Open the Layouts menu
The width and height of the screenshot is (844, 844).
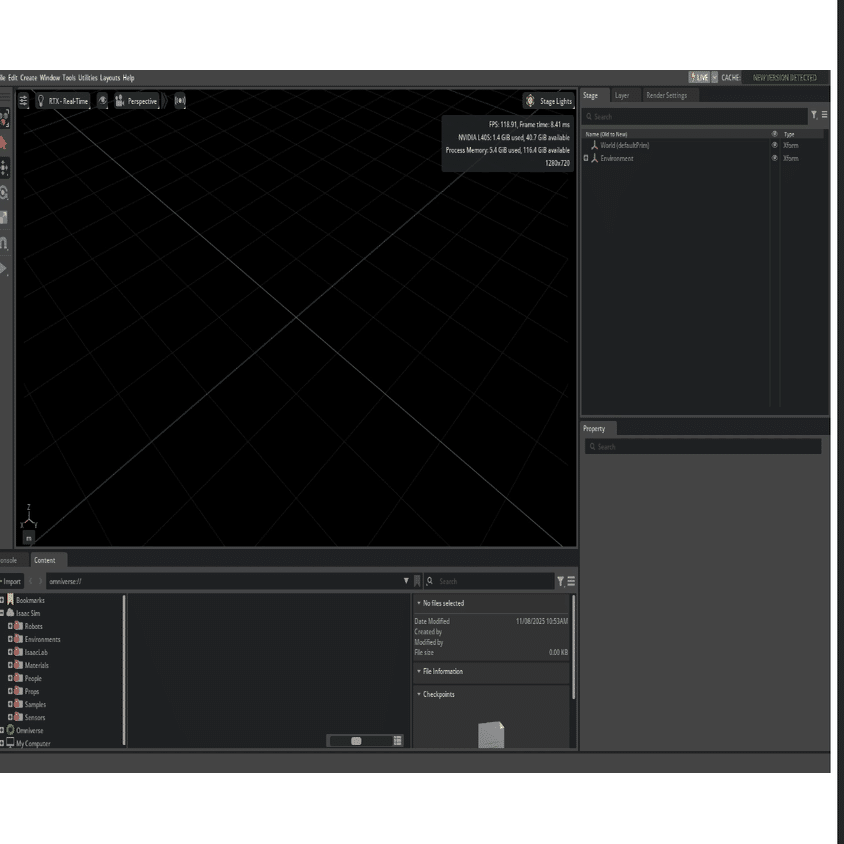point(110,78)
